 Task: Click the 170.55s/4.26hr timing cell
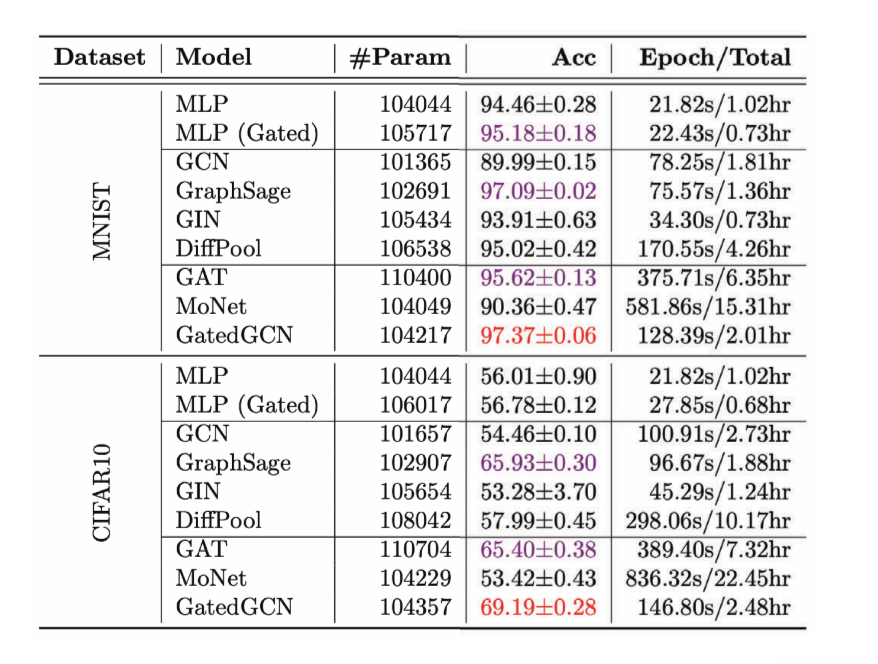tap(714, 248)
